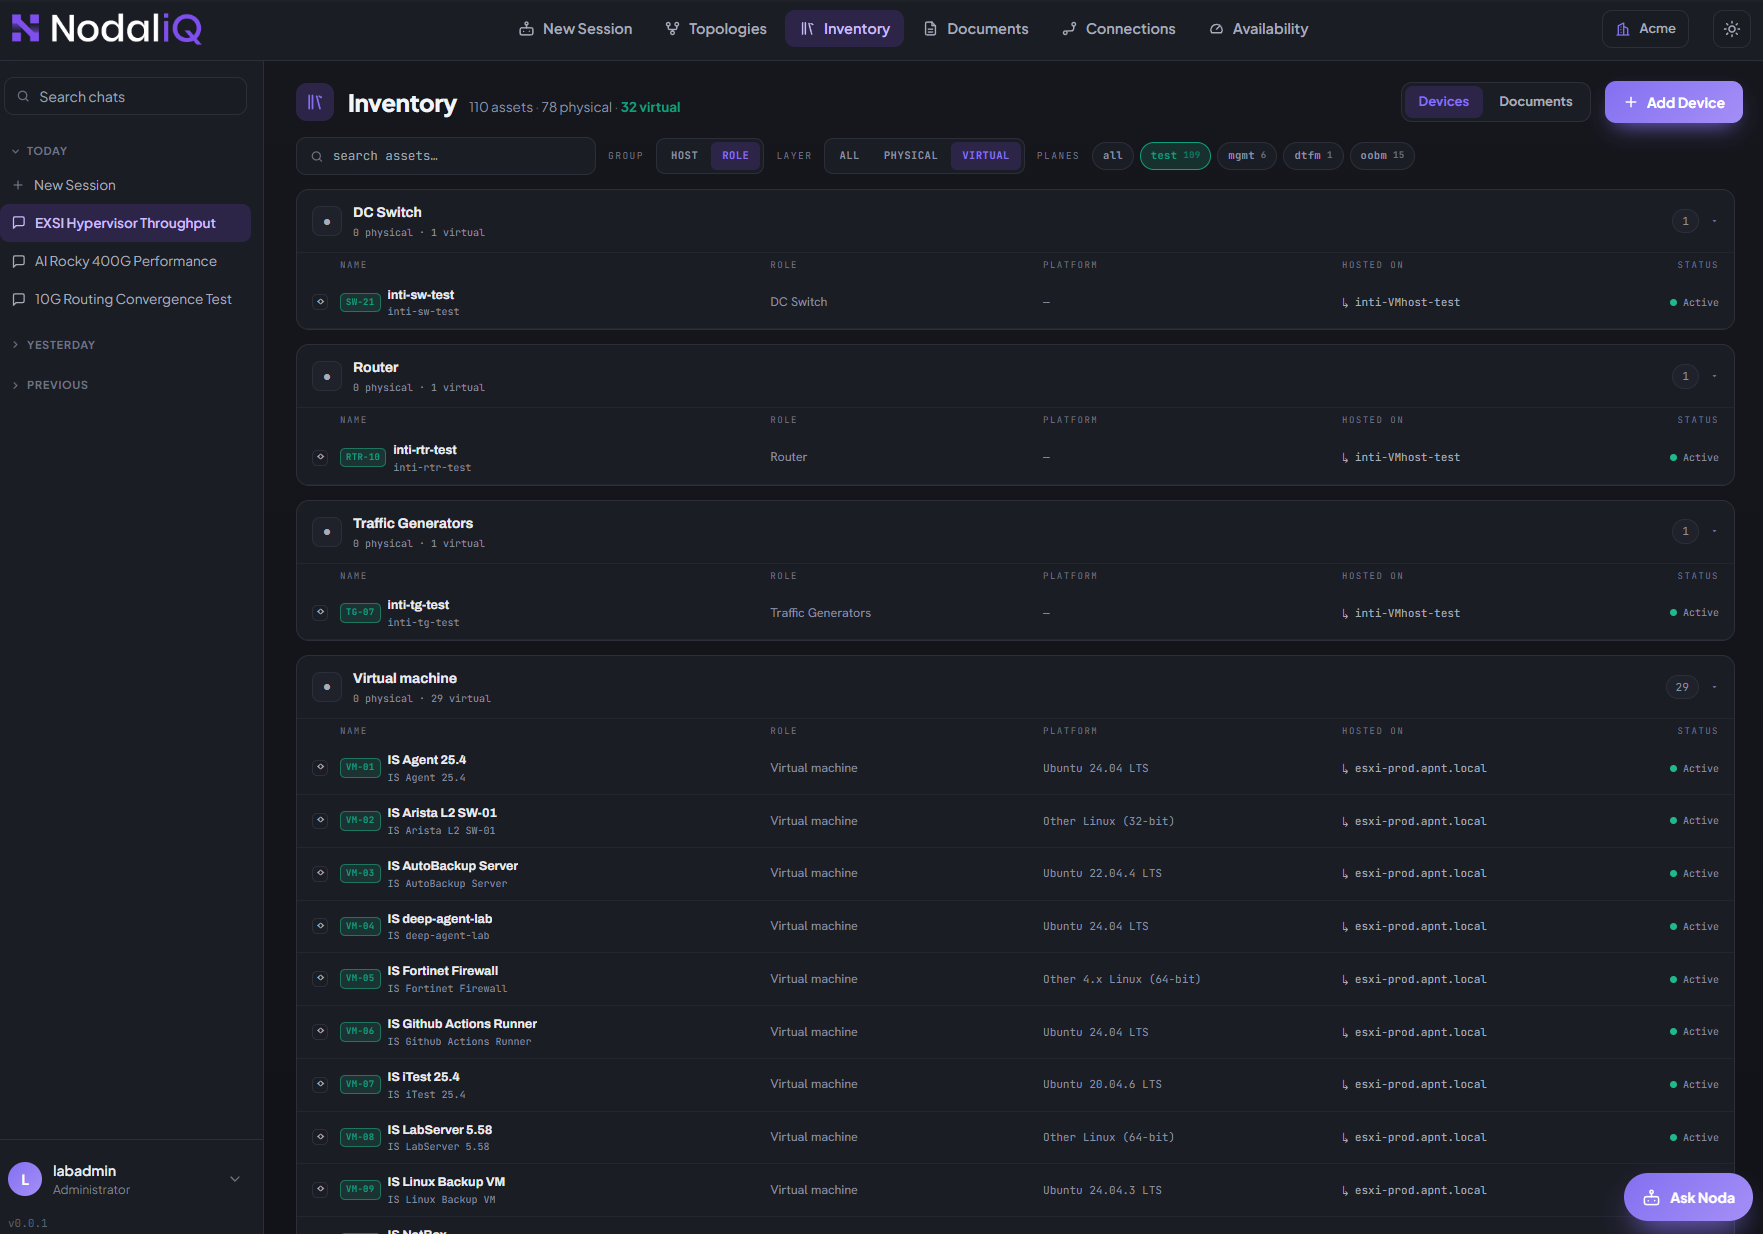The width and height of the screenshot is (1763, 1234).
Task: Click row icon left of IS Linux Backup VM
Action: 320,1189
